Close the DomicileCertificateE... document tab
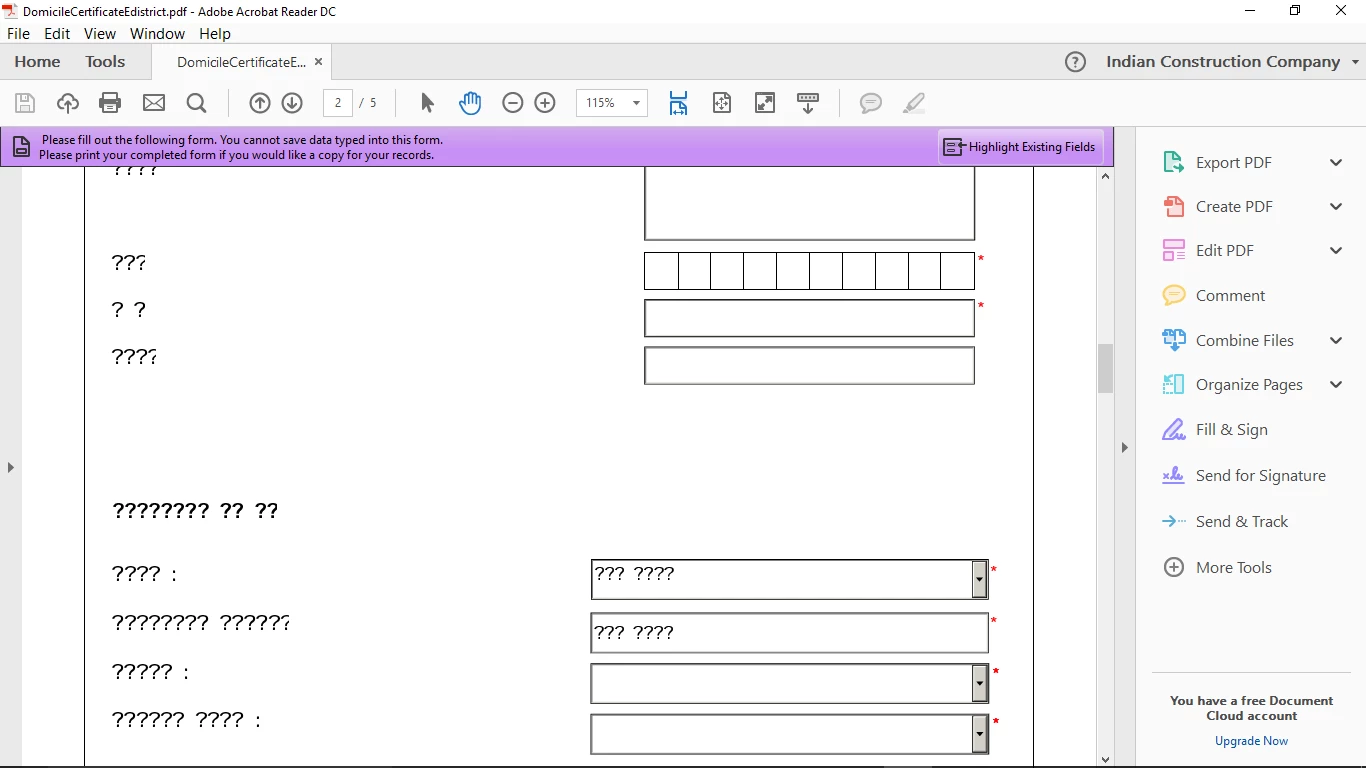Viewport: 1366px width, 768px height. click(319, 62)
